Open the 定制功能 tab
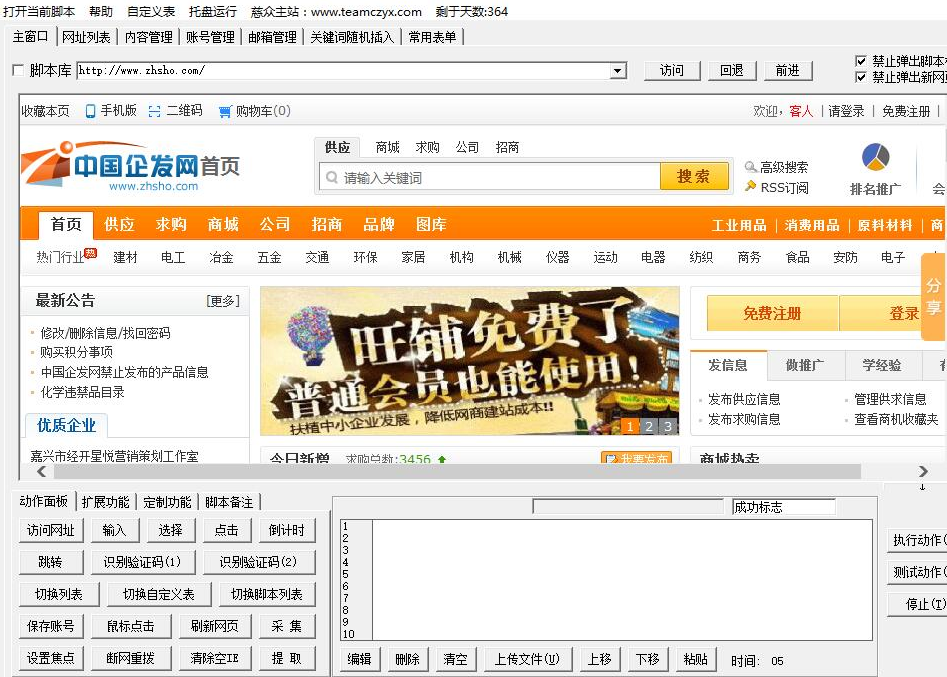This screenshot has height=677, width=947. [167, 502]
